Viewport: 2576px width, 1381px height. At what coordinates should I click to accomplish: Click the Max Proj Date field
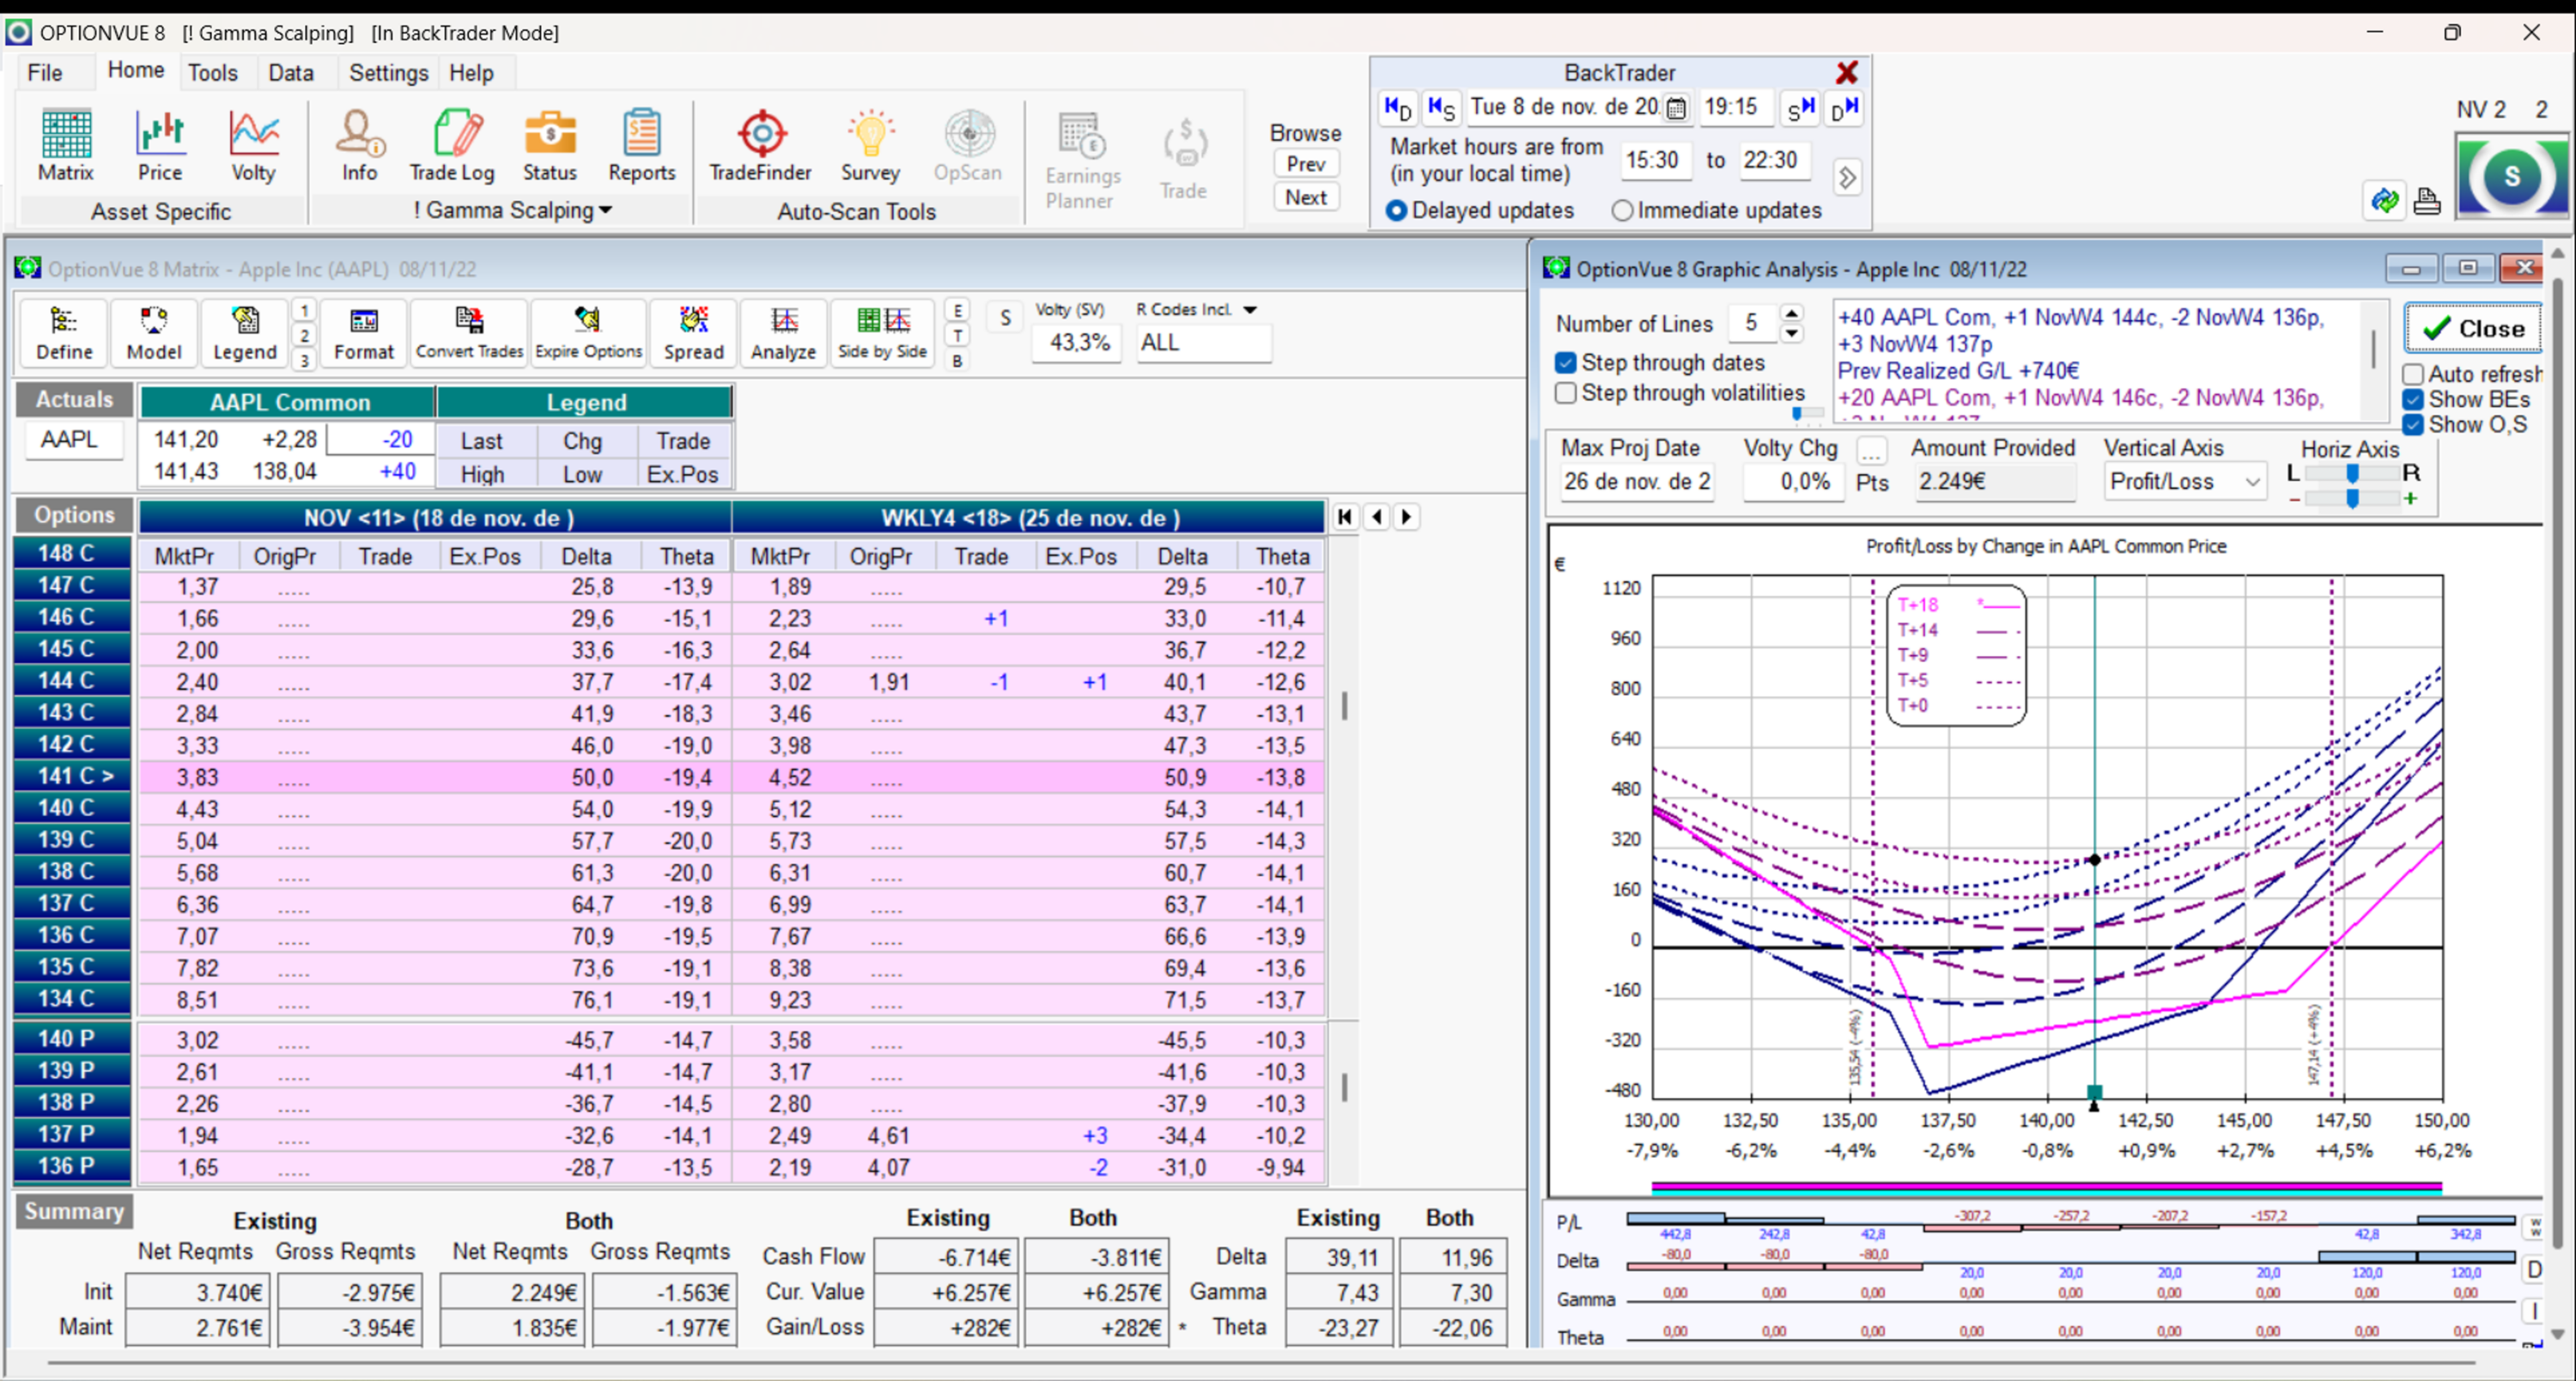[1637, 482]
